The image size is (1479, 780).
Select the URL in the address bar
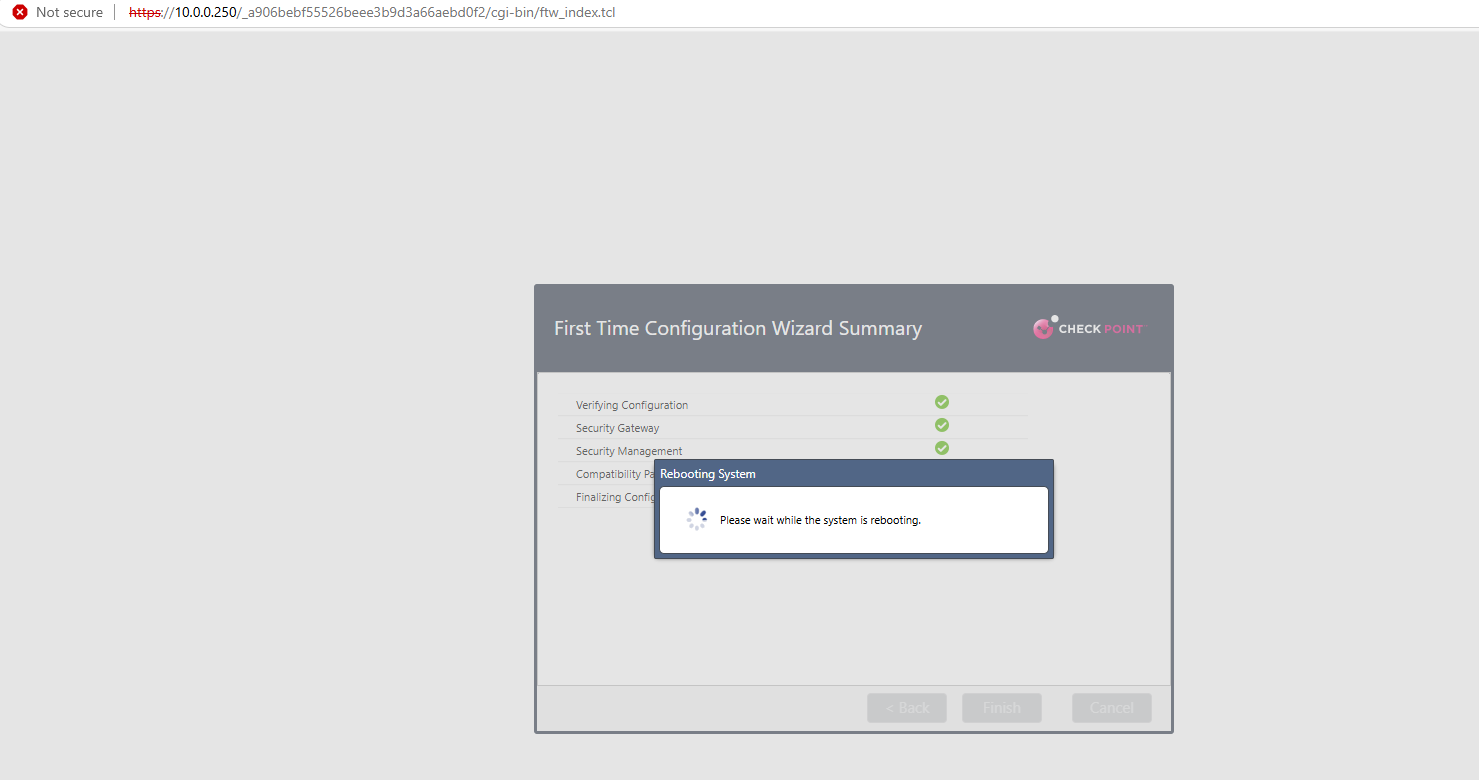(x=372, y=12)
